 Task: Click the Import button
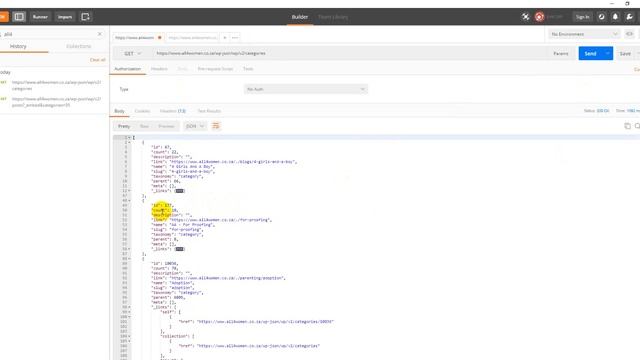65,17
